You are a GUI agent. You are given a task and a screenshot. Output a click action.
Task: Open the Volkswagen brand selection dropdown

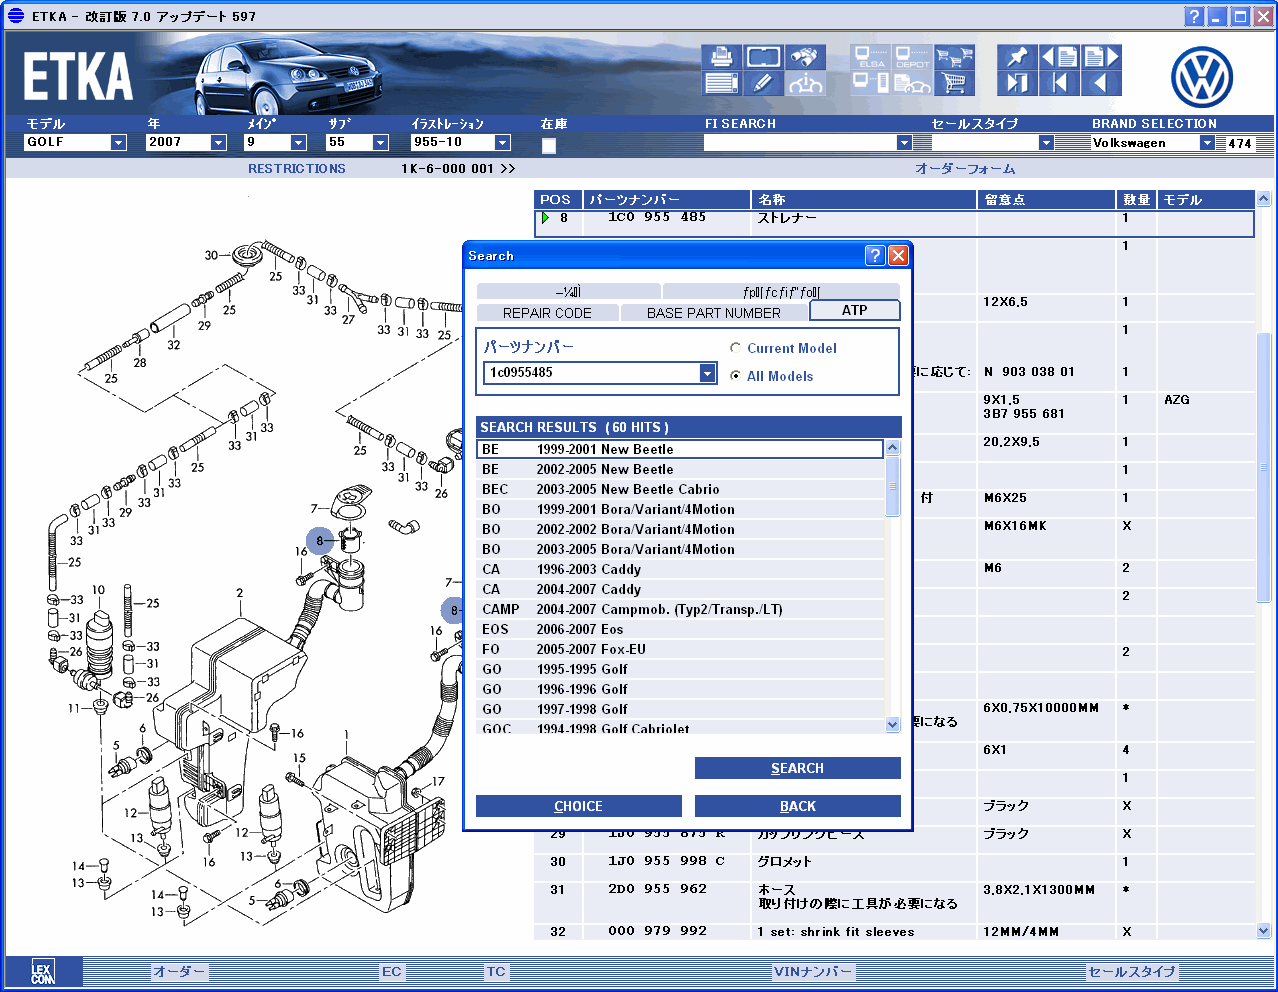(1207, 143)
